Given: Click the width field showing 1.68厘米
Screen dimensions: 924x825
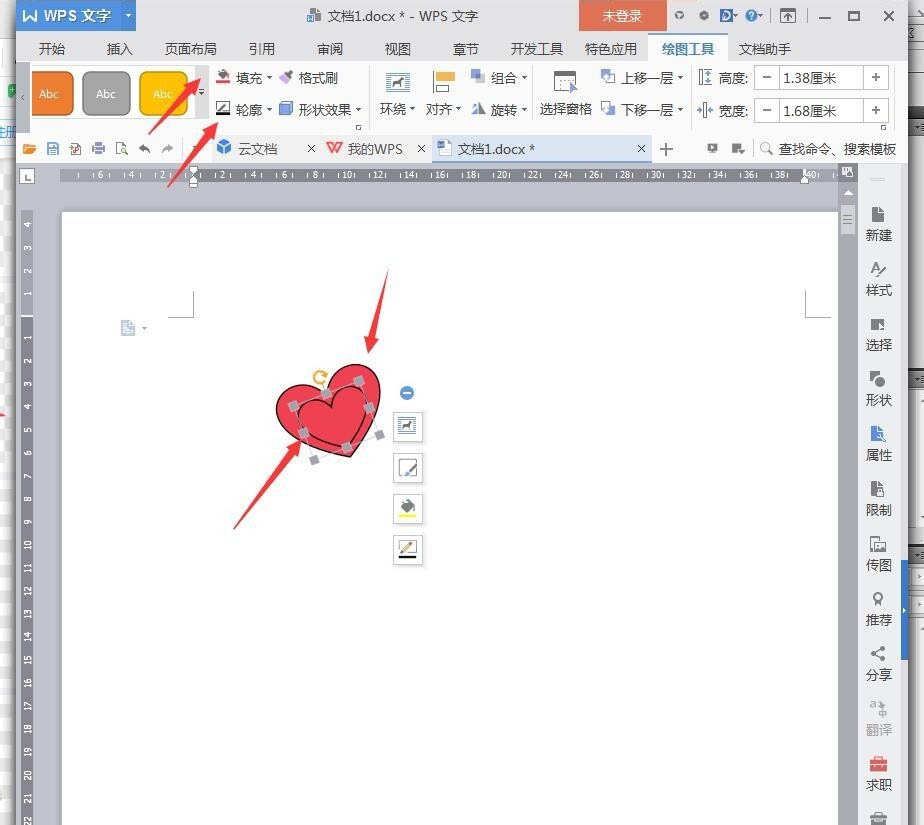Looking at the screenshot, I should (x=821, y=110).
